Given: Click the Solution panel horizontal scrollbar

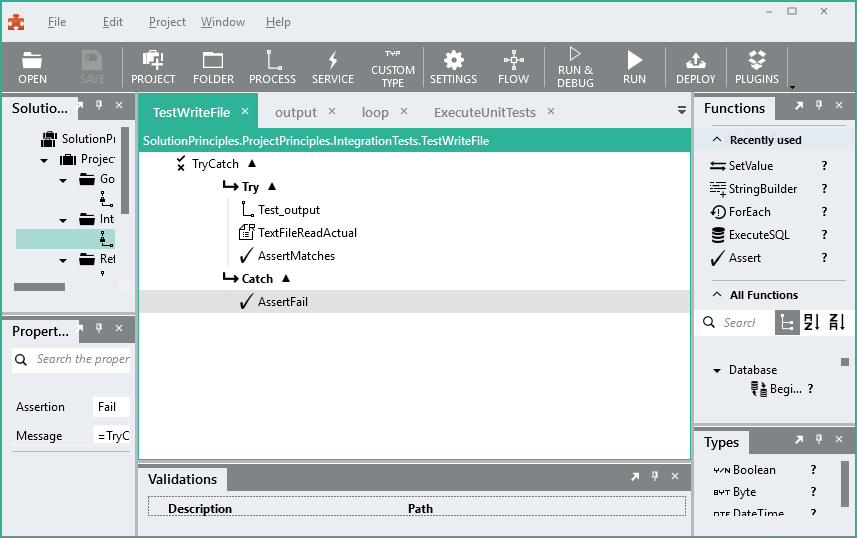Looking at the screenshot, I should [x=39, y=287].
